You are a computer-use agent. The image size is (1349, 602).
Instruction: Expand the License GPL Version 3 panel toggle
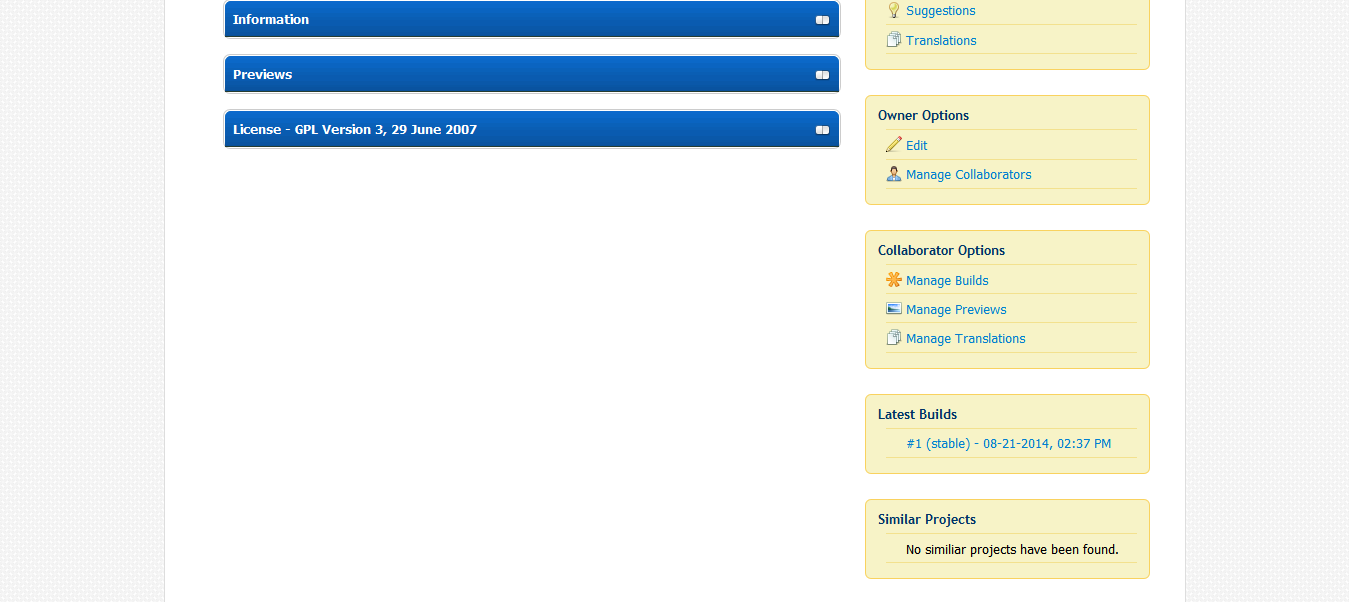pos(822,130)
